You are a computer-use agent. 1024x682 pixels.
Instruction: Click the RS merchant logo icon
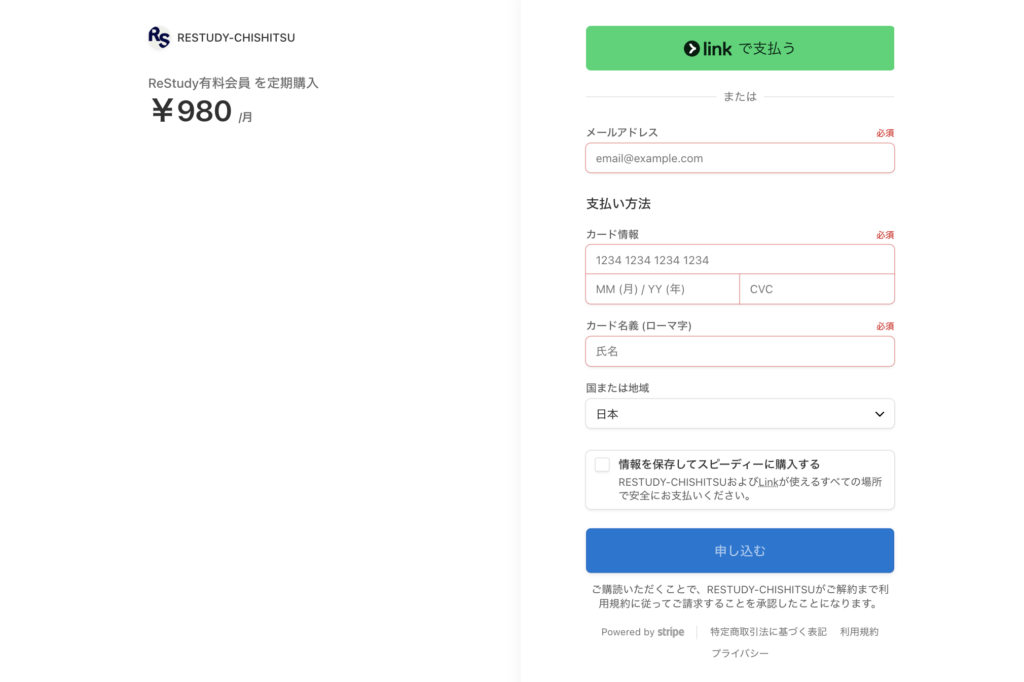(159, 38)
